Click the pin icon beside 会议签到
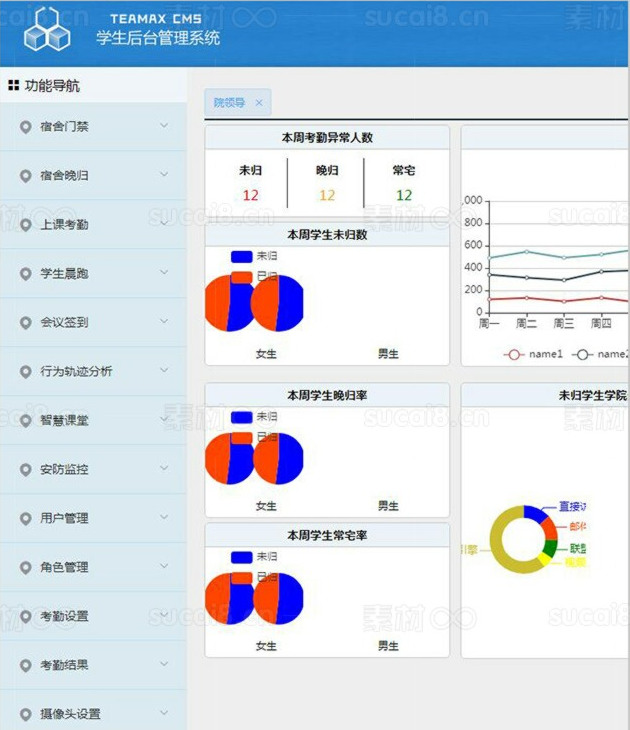Viewport: 630px width, 730px height. tap(26, 323)
